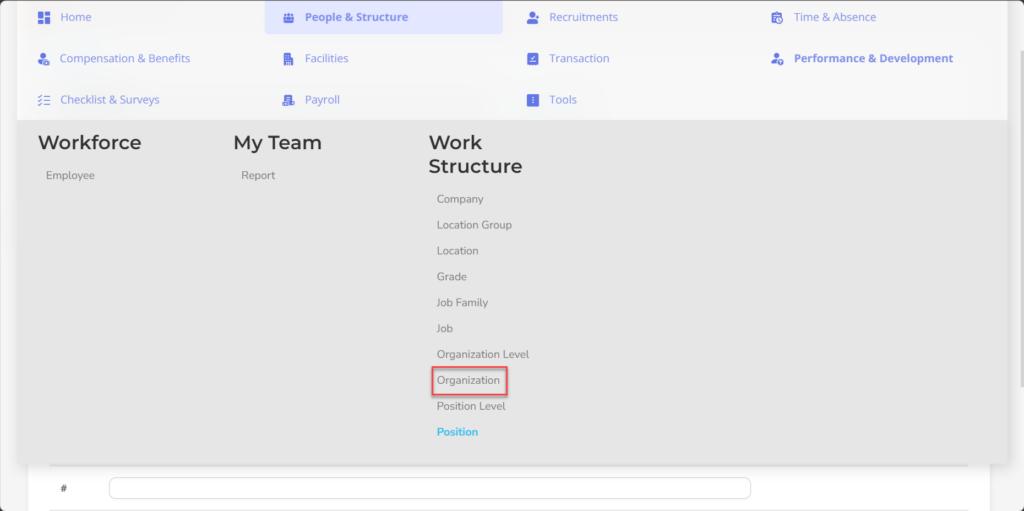The height and width of the screenshot is (511, 1024).
Task: Click the Home dashboard icon
Action: tap(44, 18)
